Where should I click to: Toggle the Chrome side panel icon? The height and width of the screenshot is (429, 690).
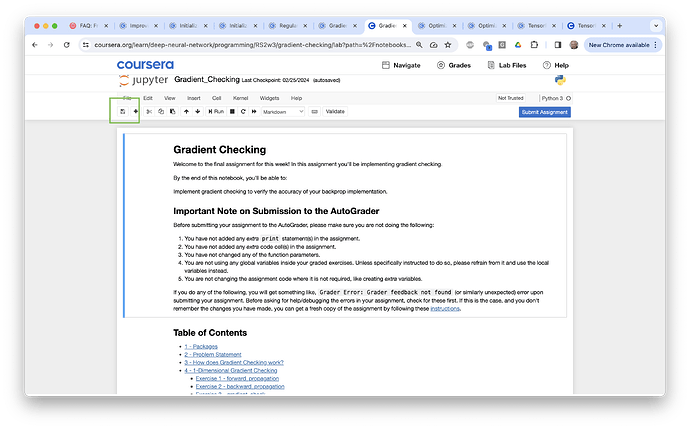point(558,45)
